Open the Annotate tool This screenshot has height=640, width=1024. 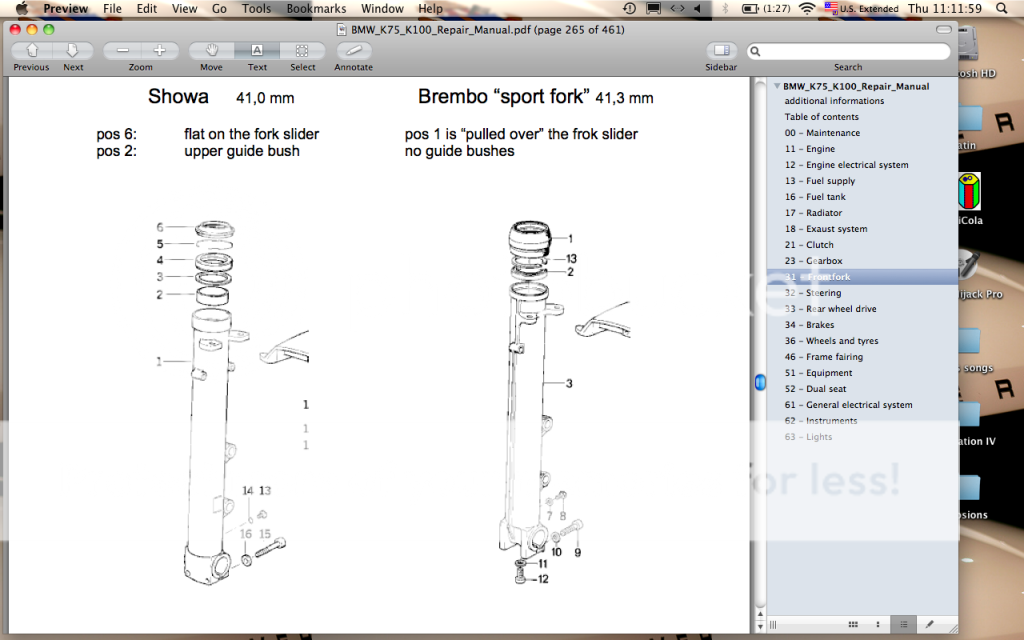click(x=353, y=50)
